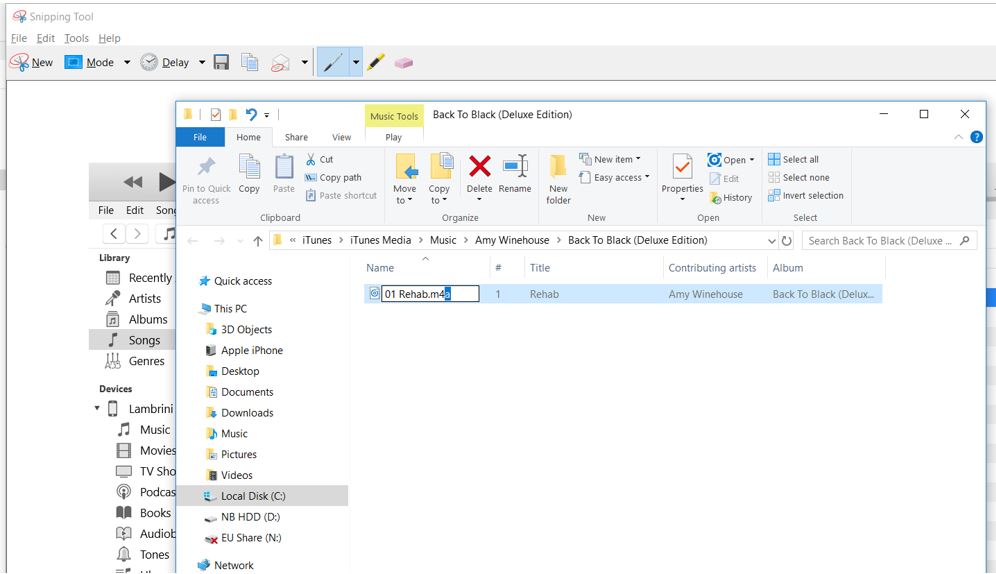996x574 pixels.
Task: Click the History button in Open group
Action: tap(730, 197)
